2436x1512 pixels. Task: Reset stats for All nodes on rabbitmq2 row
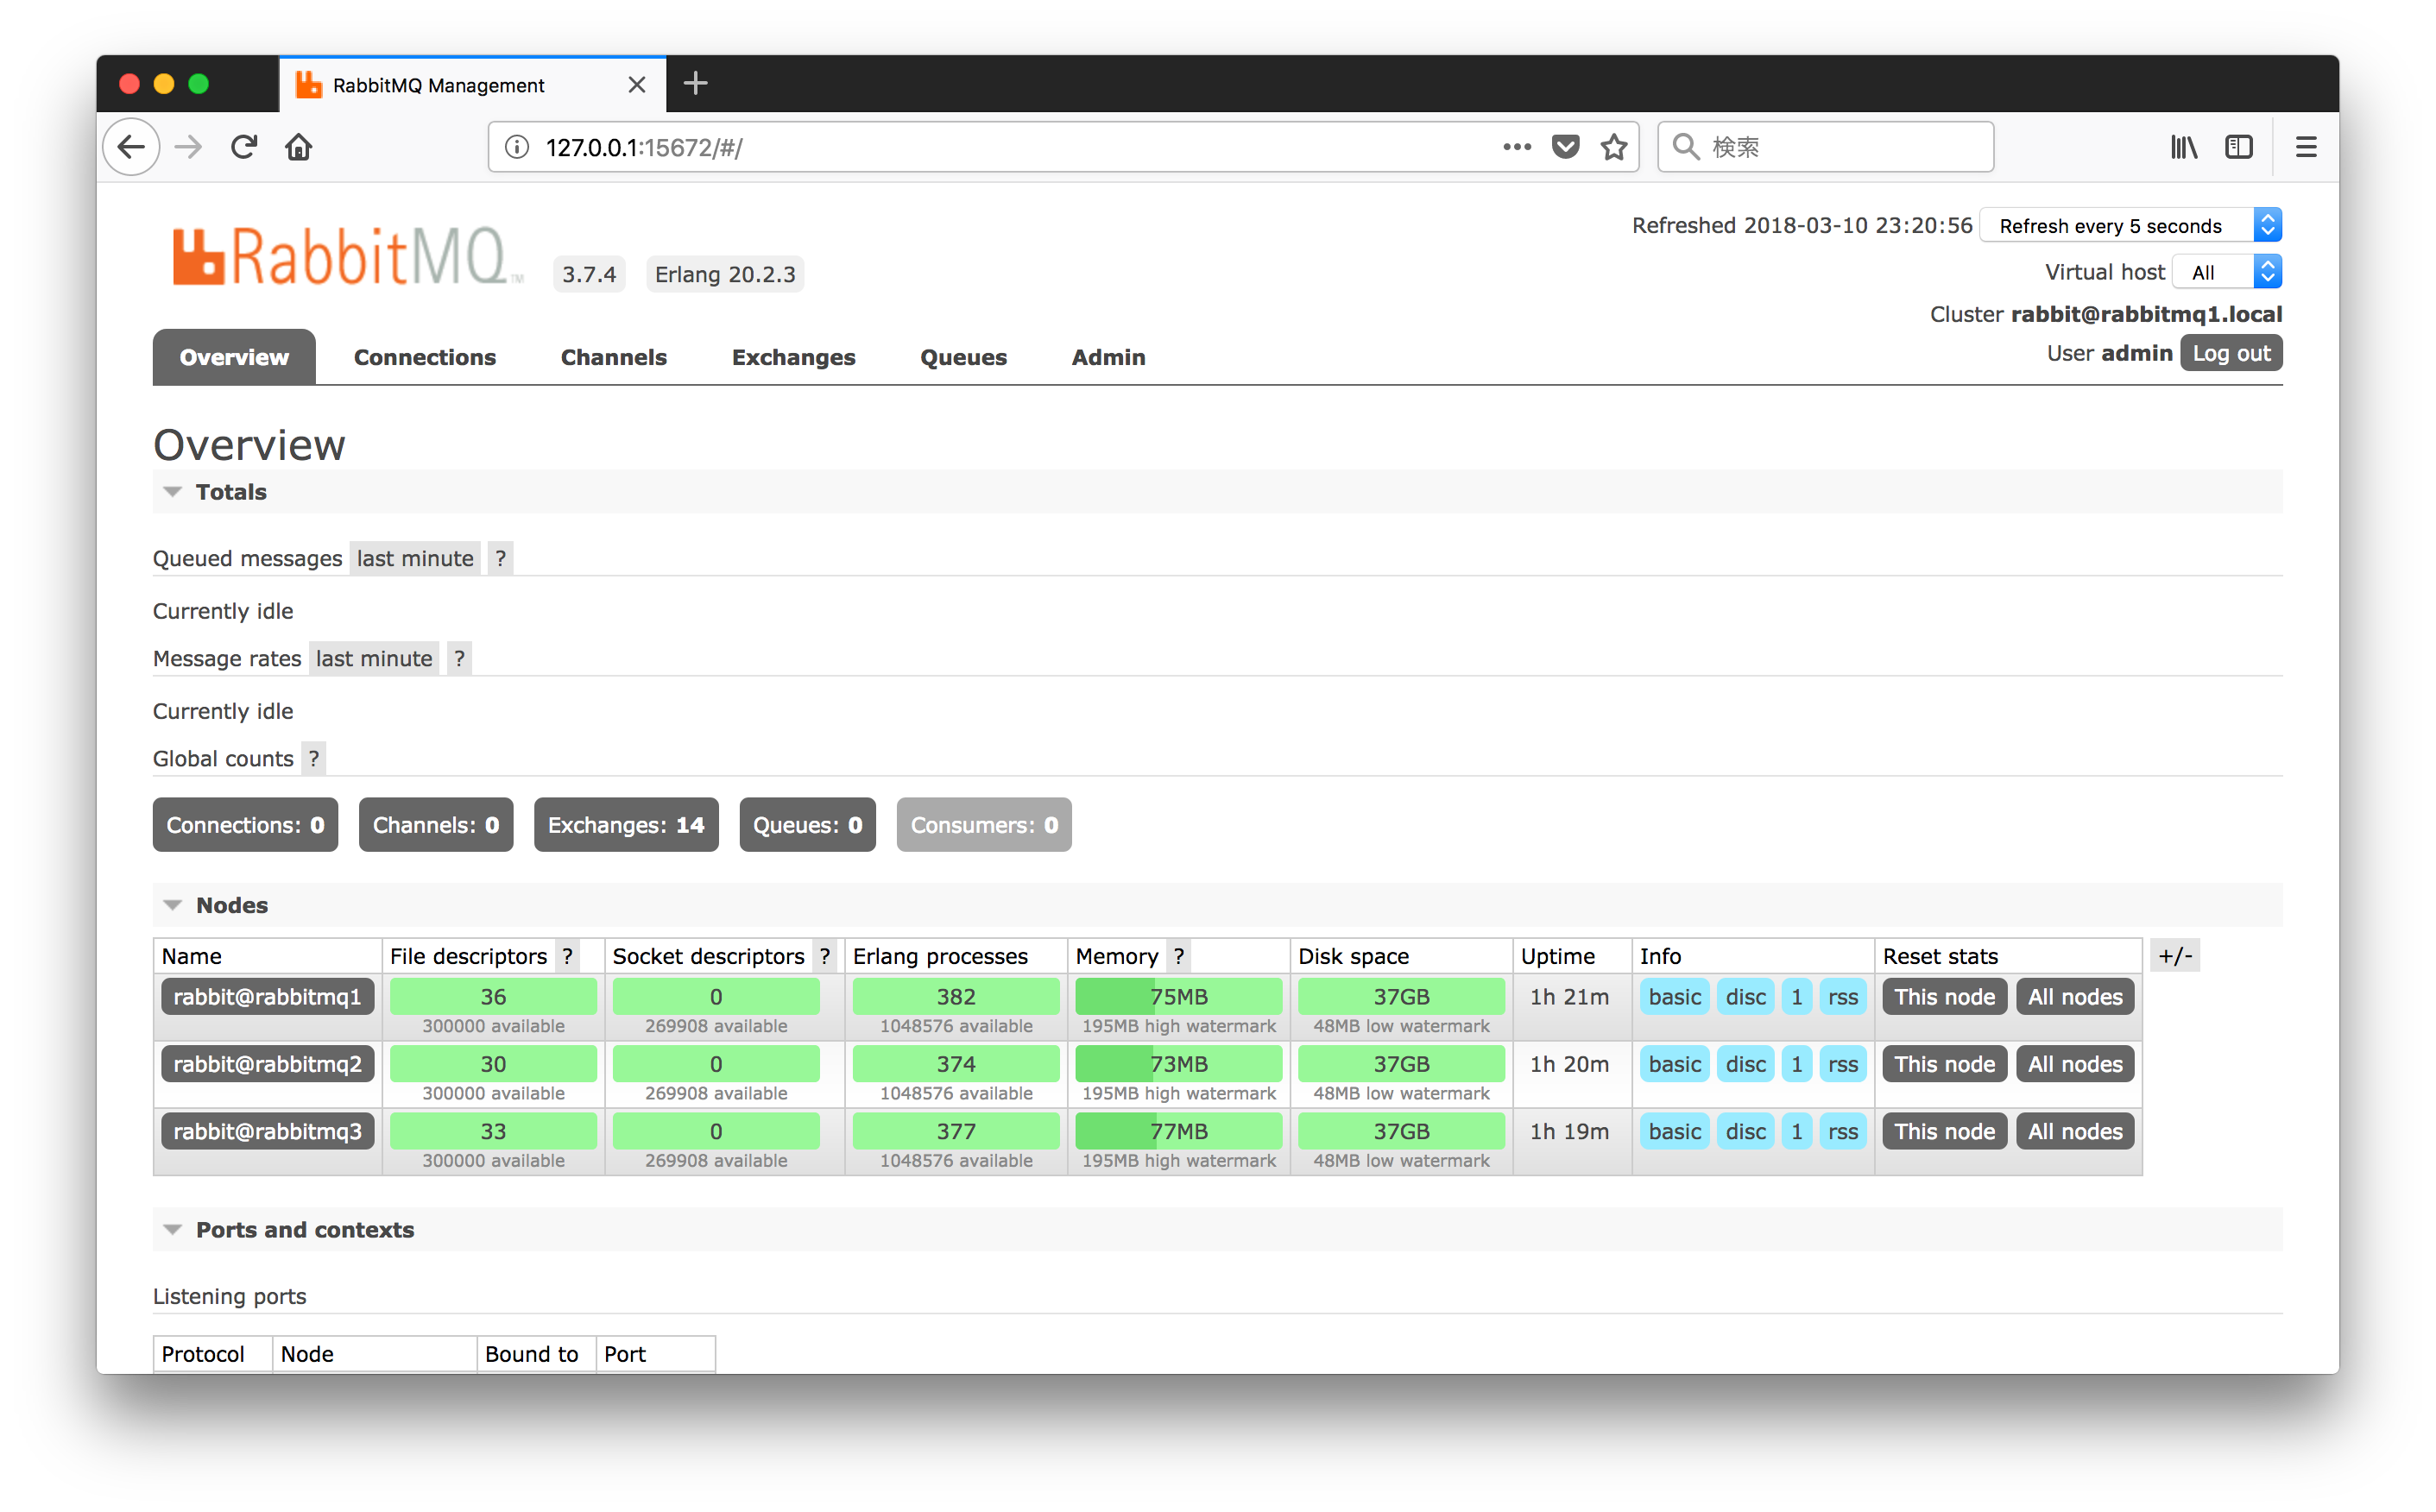click(2075, 1064)
